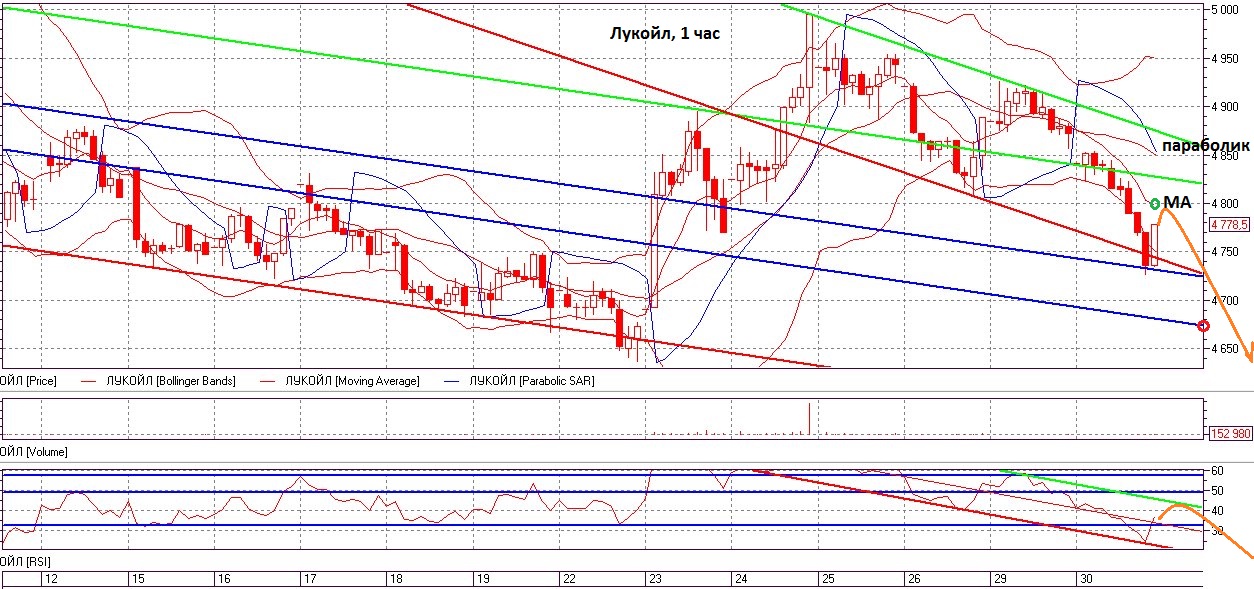Click the 4 850 price axis label
The image size is (1254, 589).
coord(1224,155)
